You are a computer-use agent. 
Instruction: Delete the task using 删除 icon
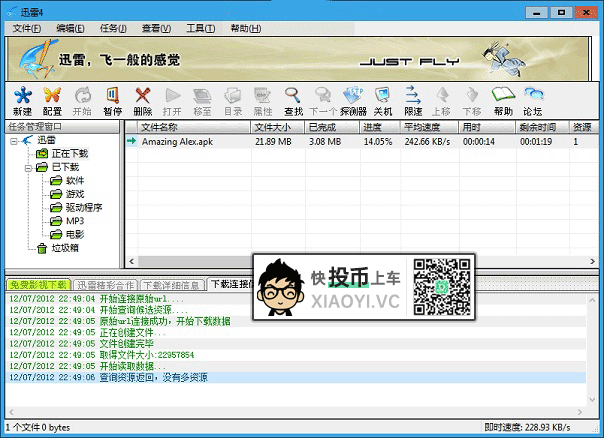[x=143, y=101]
